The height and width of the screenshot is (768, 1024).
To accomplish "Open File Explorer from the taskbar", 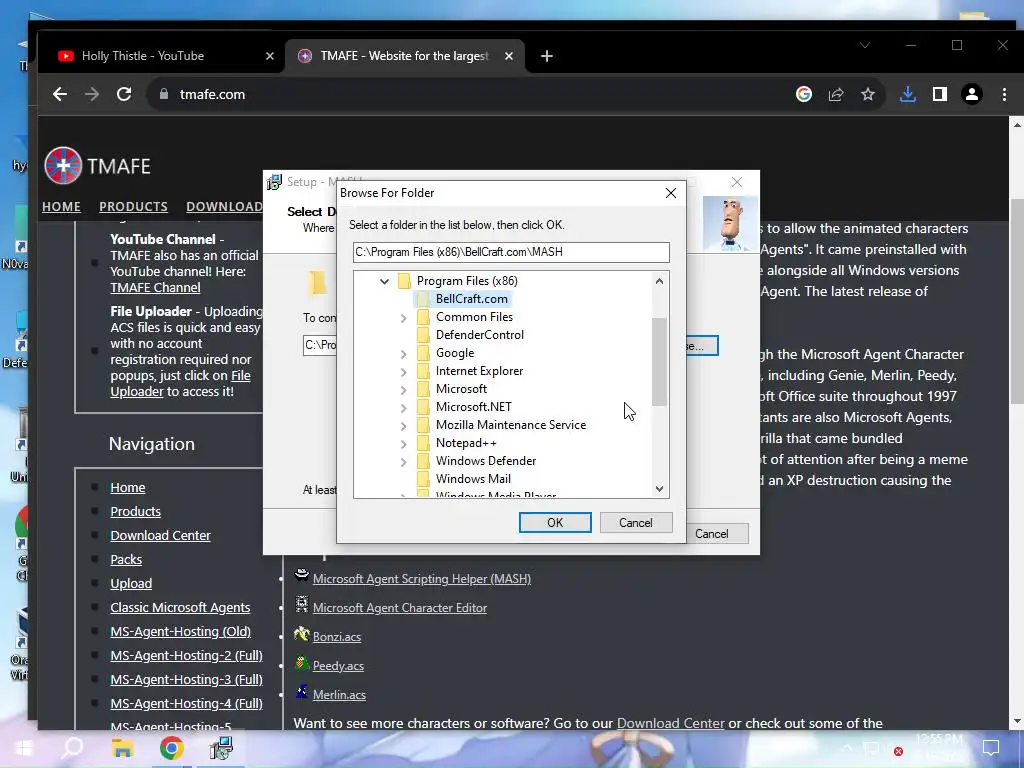I will tap(122, 748).
